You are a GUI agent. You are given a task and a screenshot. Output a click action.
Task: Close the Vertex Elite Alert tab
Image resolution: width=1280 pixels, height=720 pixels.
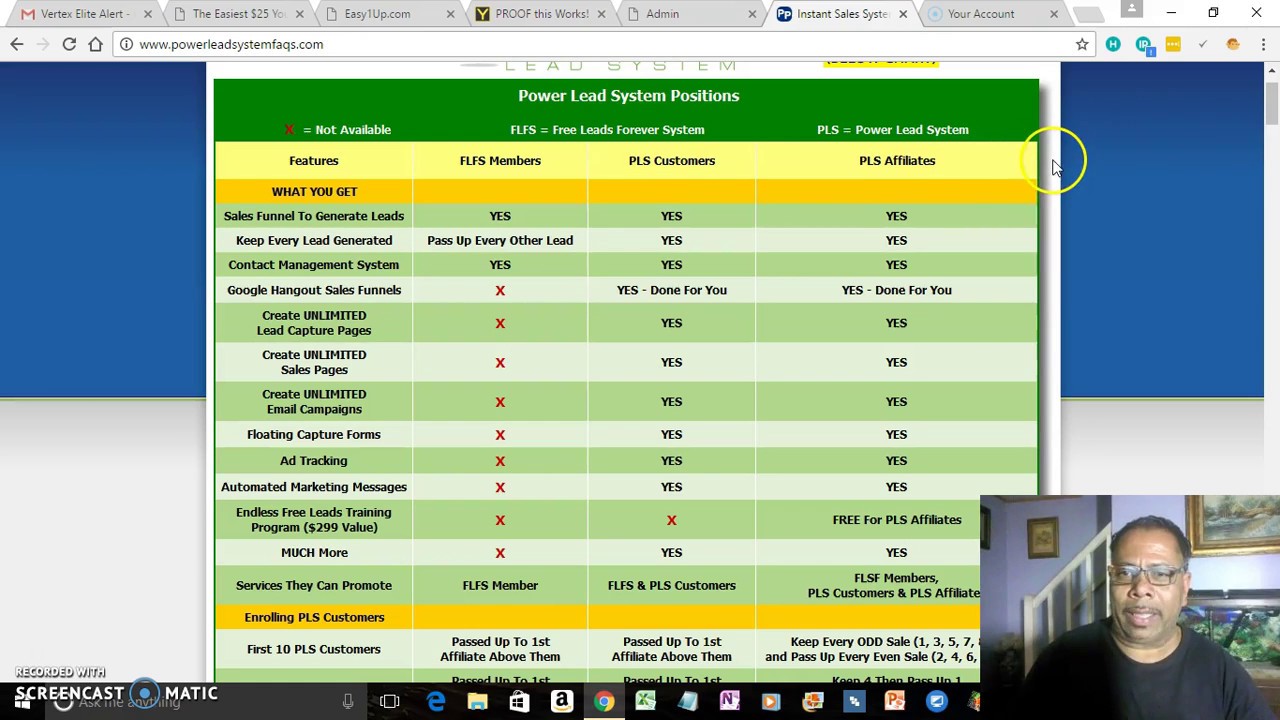(148, 14)
